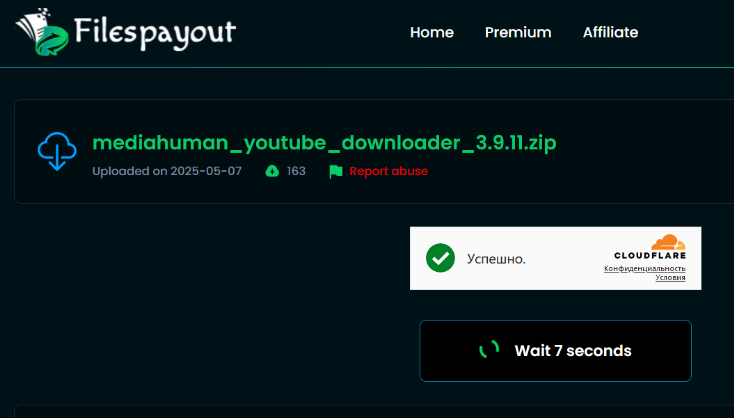The height and width of the screenshot is (418, 734).
Task: Open the Affiliate menu link
Action: pyautogui.click(x=610, y=32)
